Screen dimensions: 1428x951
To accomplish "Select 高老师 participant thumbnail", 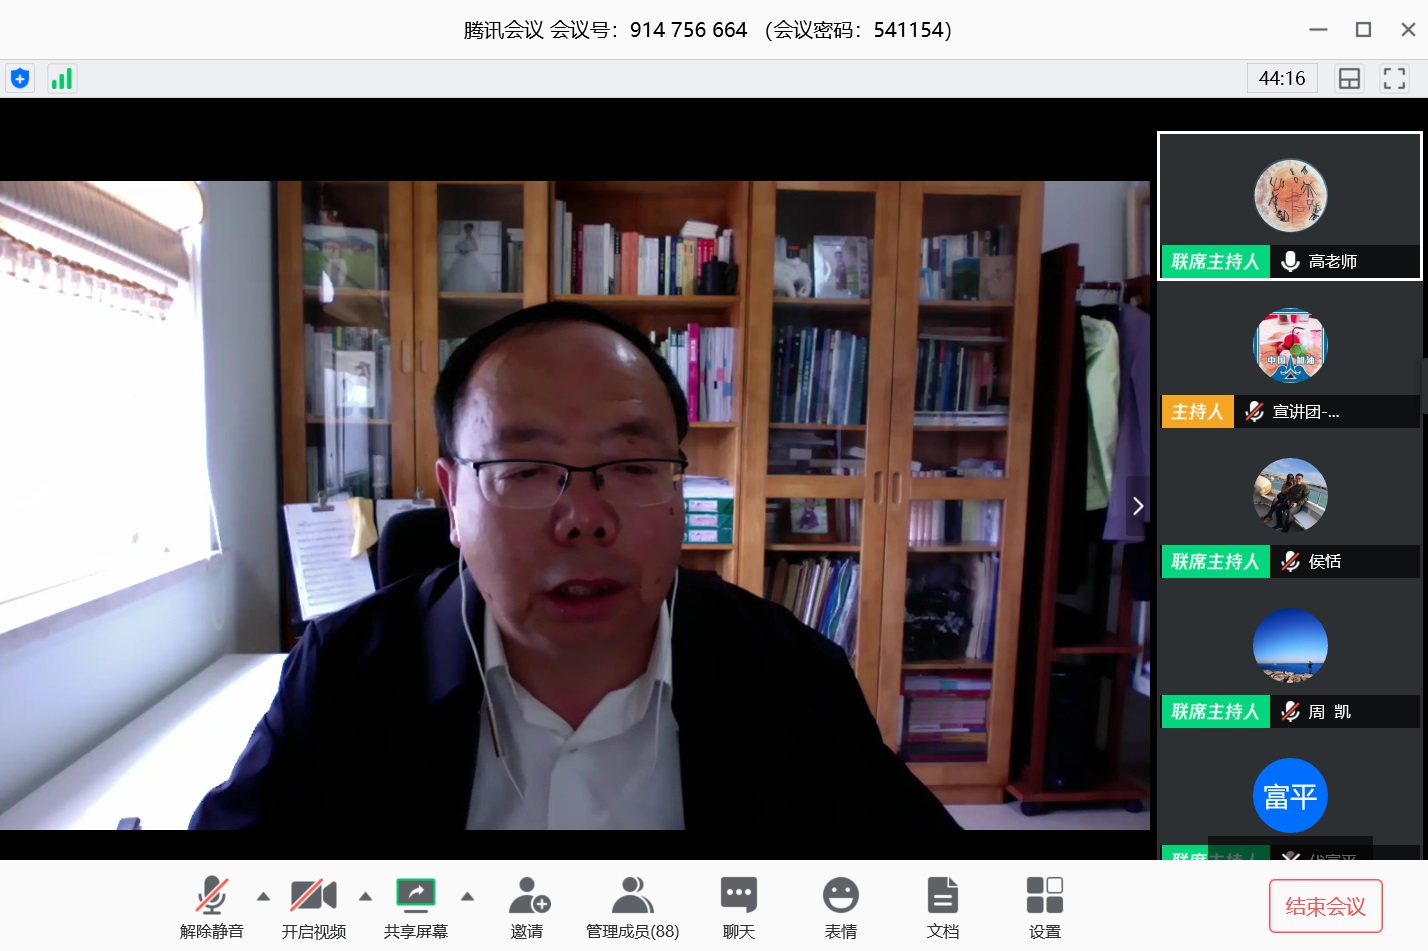I will coord(1289,205).
